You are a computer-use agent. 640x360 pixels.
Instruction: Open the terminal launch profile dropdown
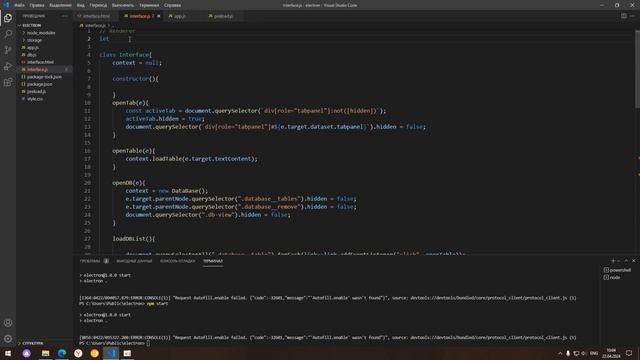point(619,260)
